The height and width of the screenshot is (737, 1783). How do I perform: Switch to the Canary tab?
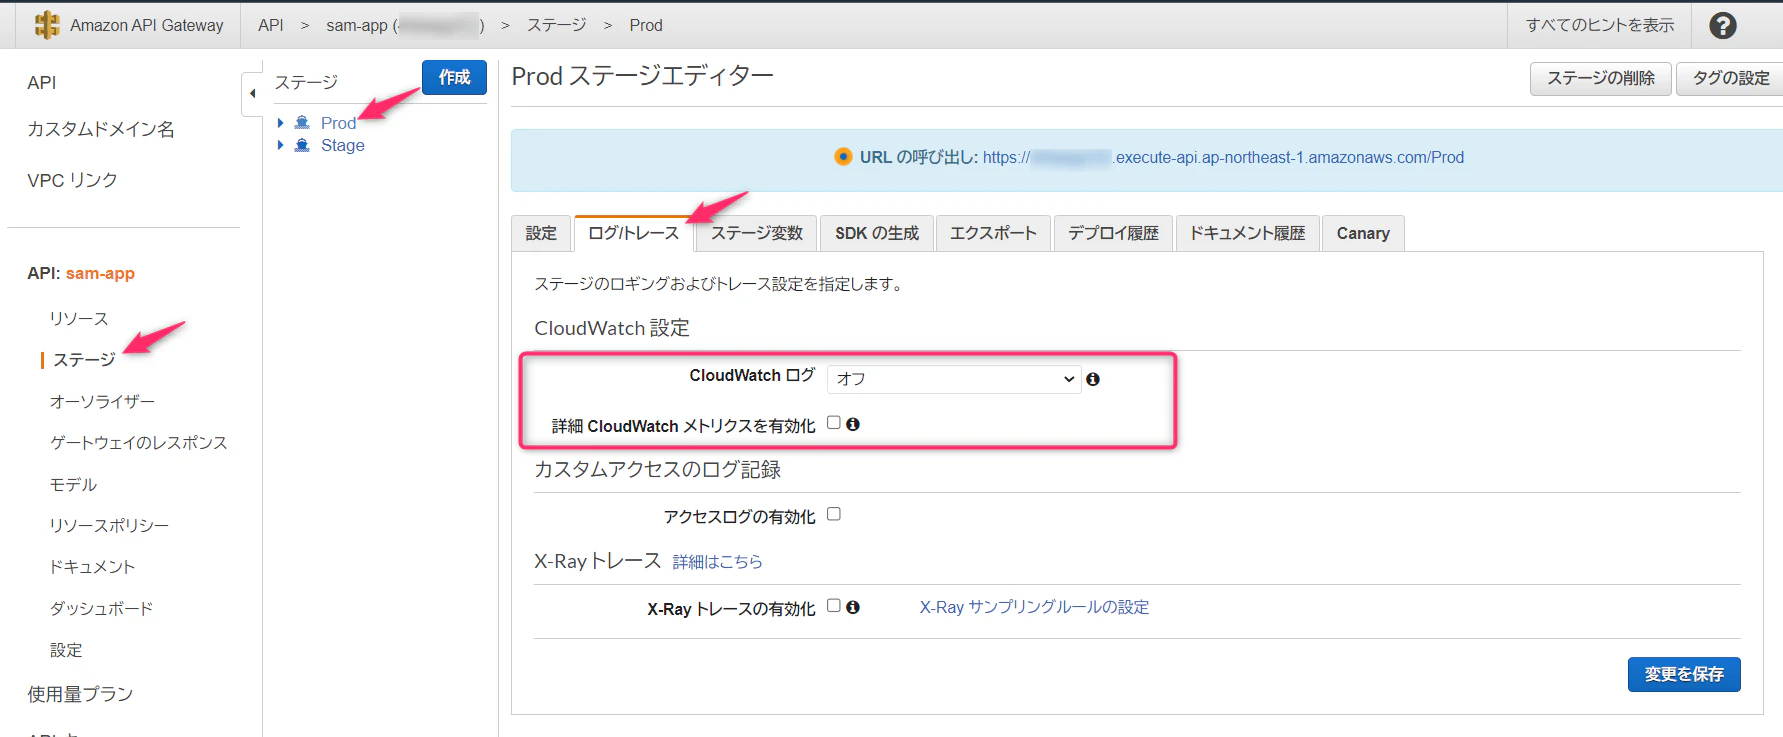pyautogui.click(x=1363, y=233)
